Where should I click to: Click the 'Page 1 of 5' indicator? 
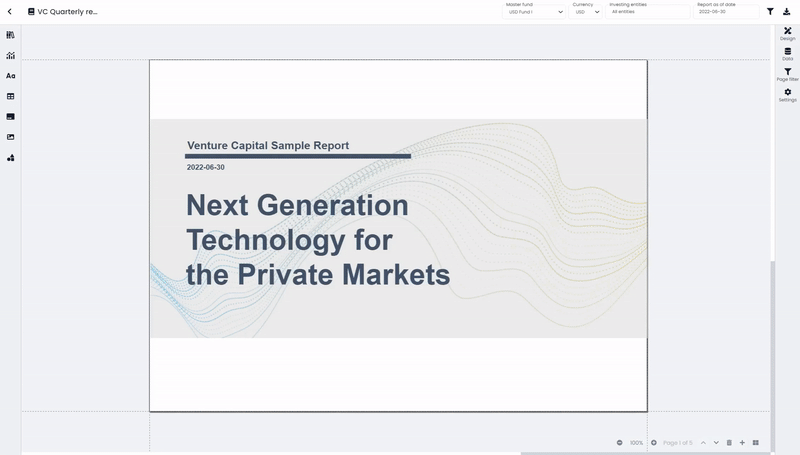(678, 443)
